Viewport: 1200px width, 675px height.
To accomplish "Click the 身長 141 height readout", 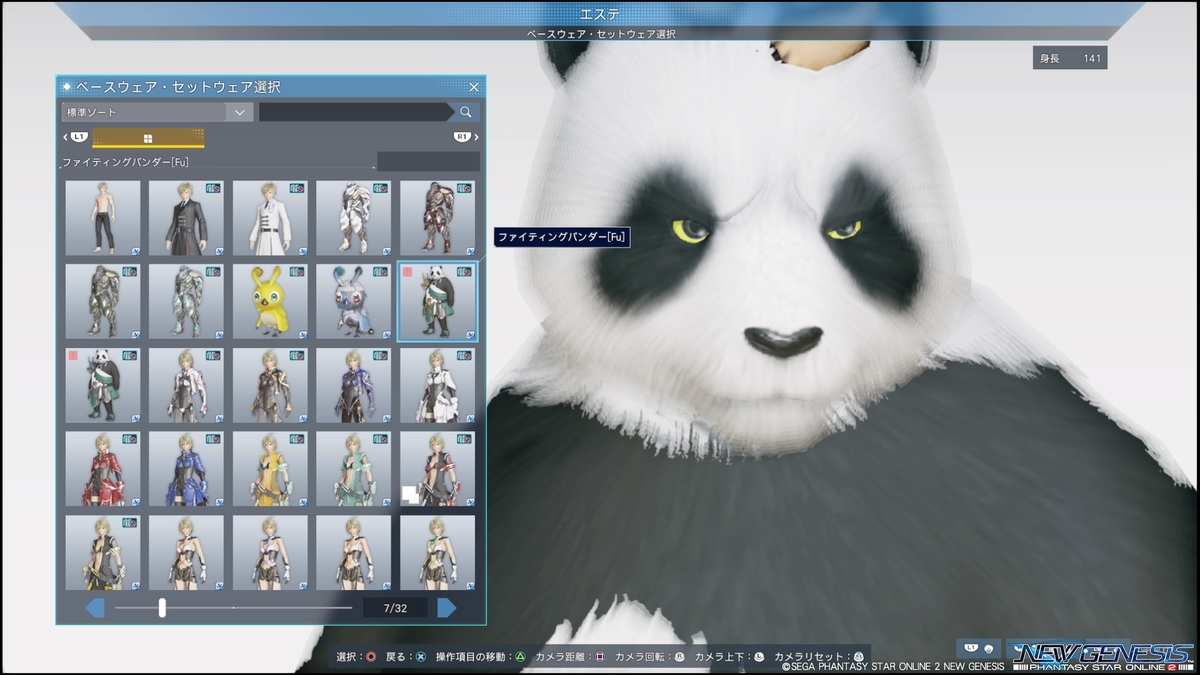I will point(1070,59).
